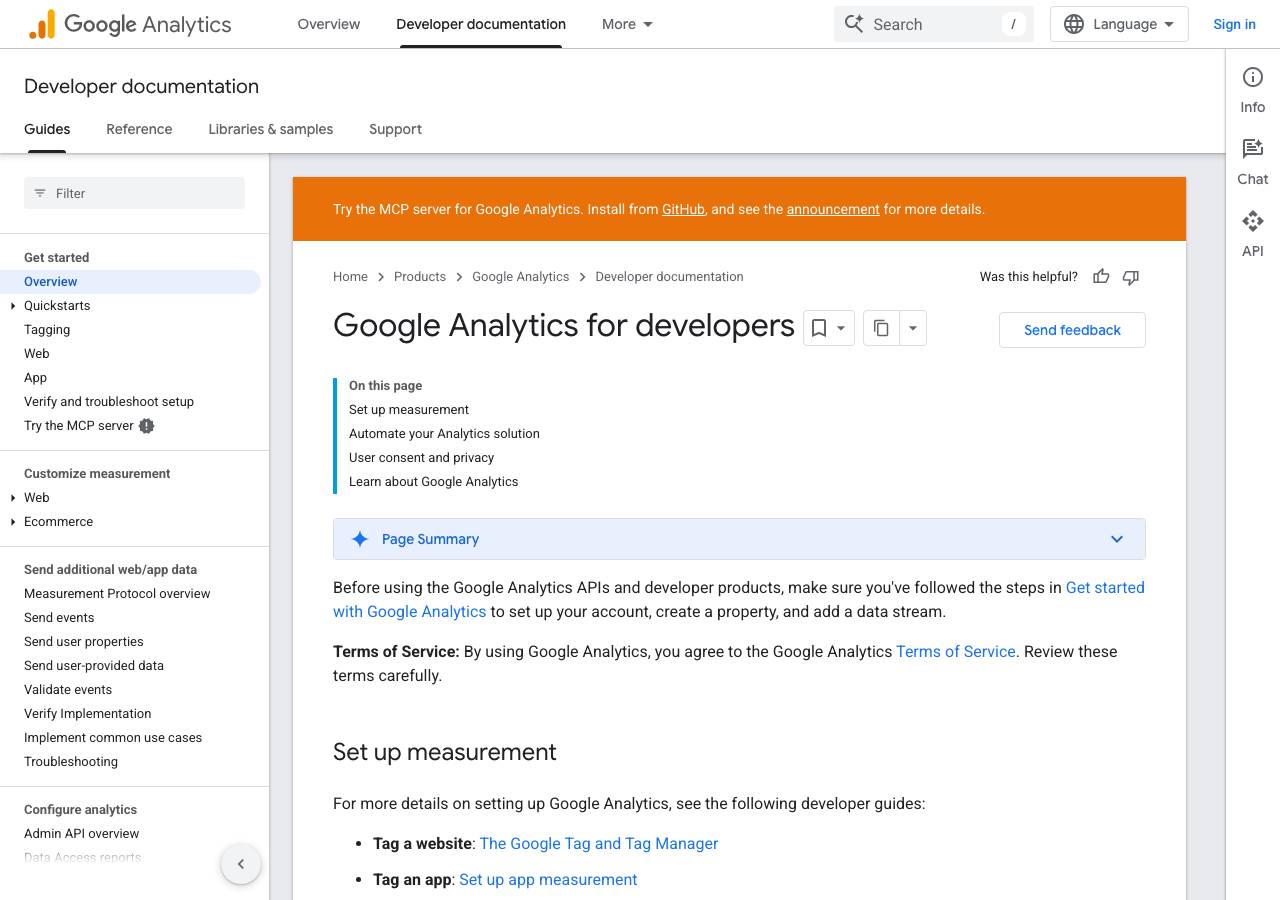The image size is (1280, 900).
Task: Open Verify and troubleshoot setup
Action: coord(109,402)
